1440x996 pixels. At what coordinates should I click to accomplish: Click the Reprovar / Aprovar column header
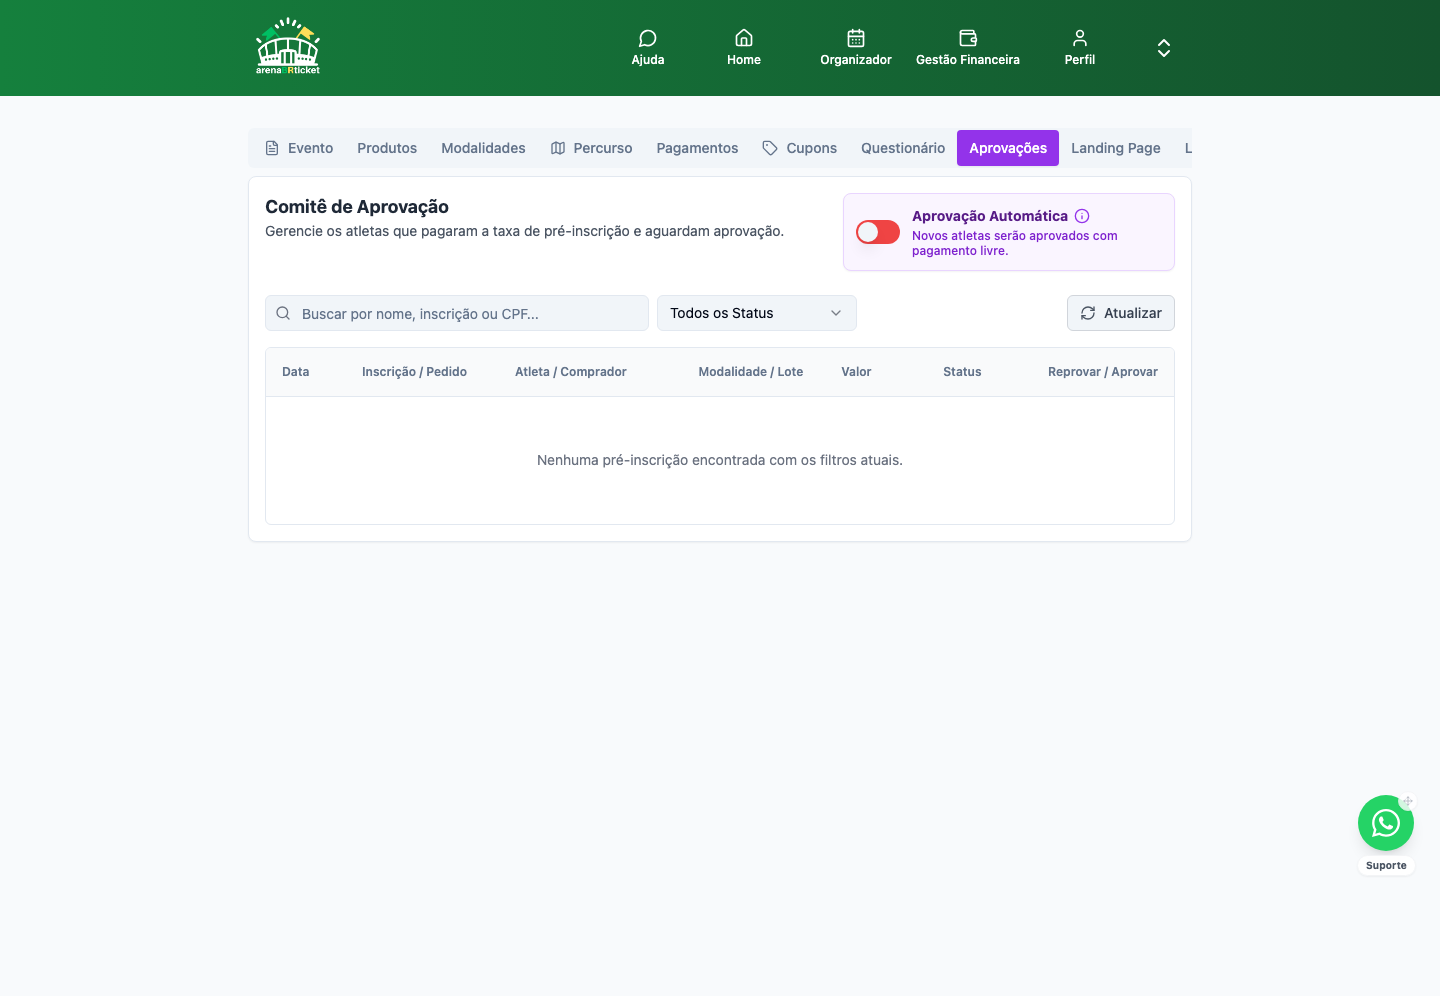pos(1103,372)
